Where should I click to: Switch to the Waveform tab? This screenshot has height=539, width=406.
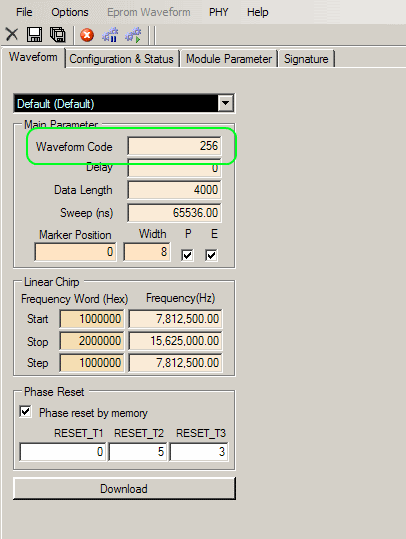click(x=33, y=57)
